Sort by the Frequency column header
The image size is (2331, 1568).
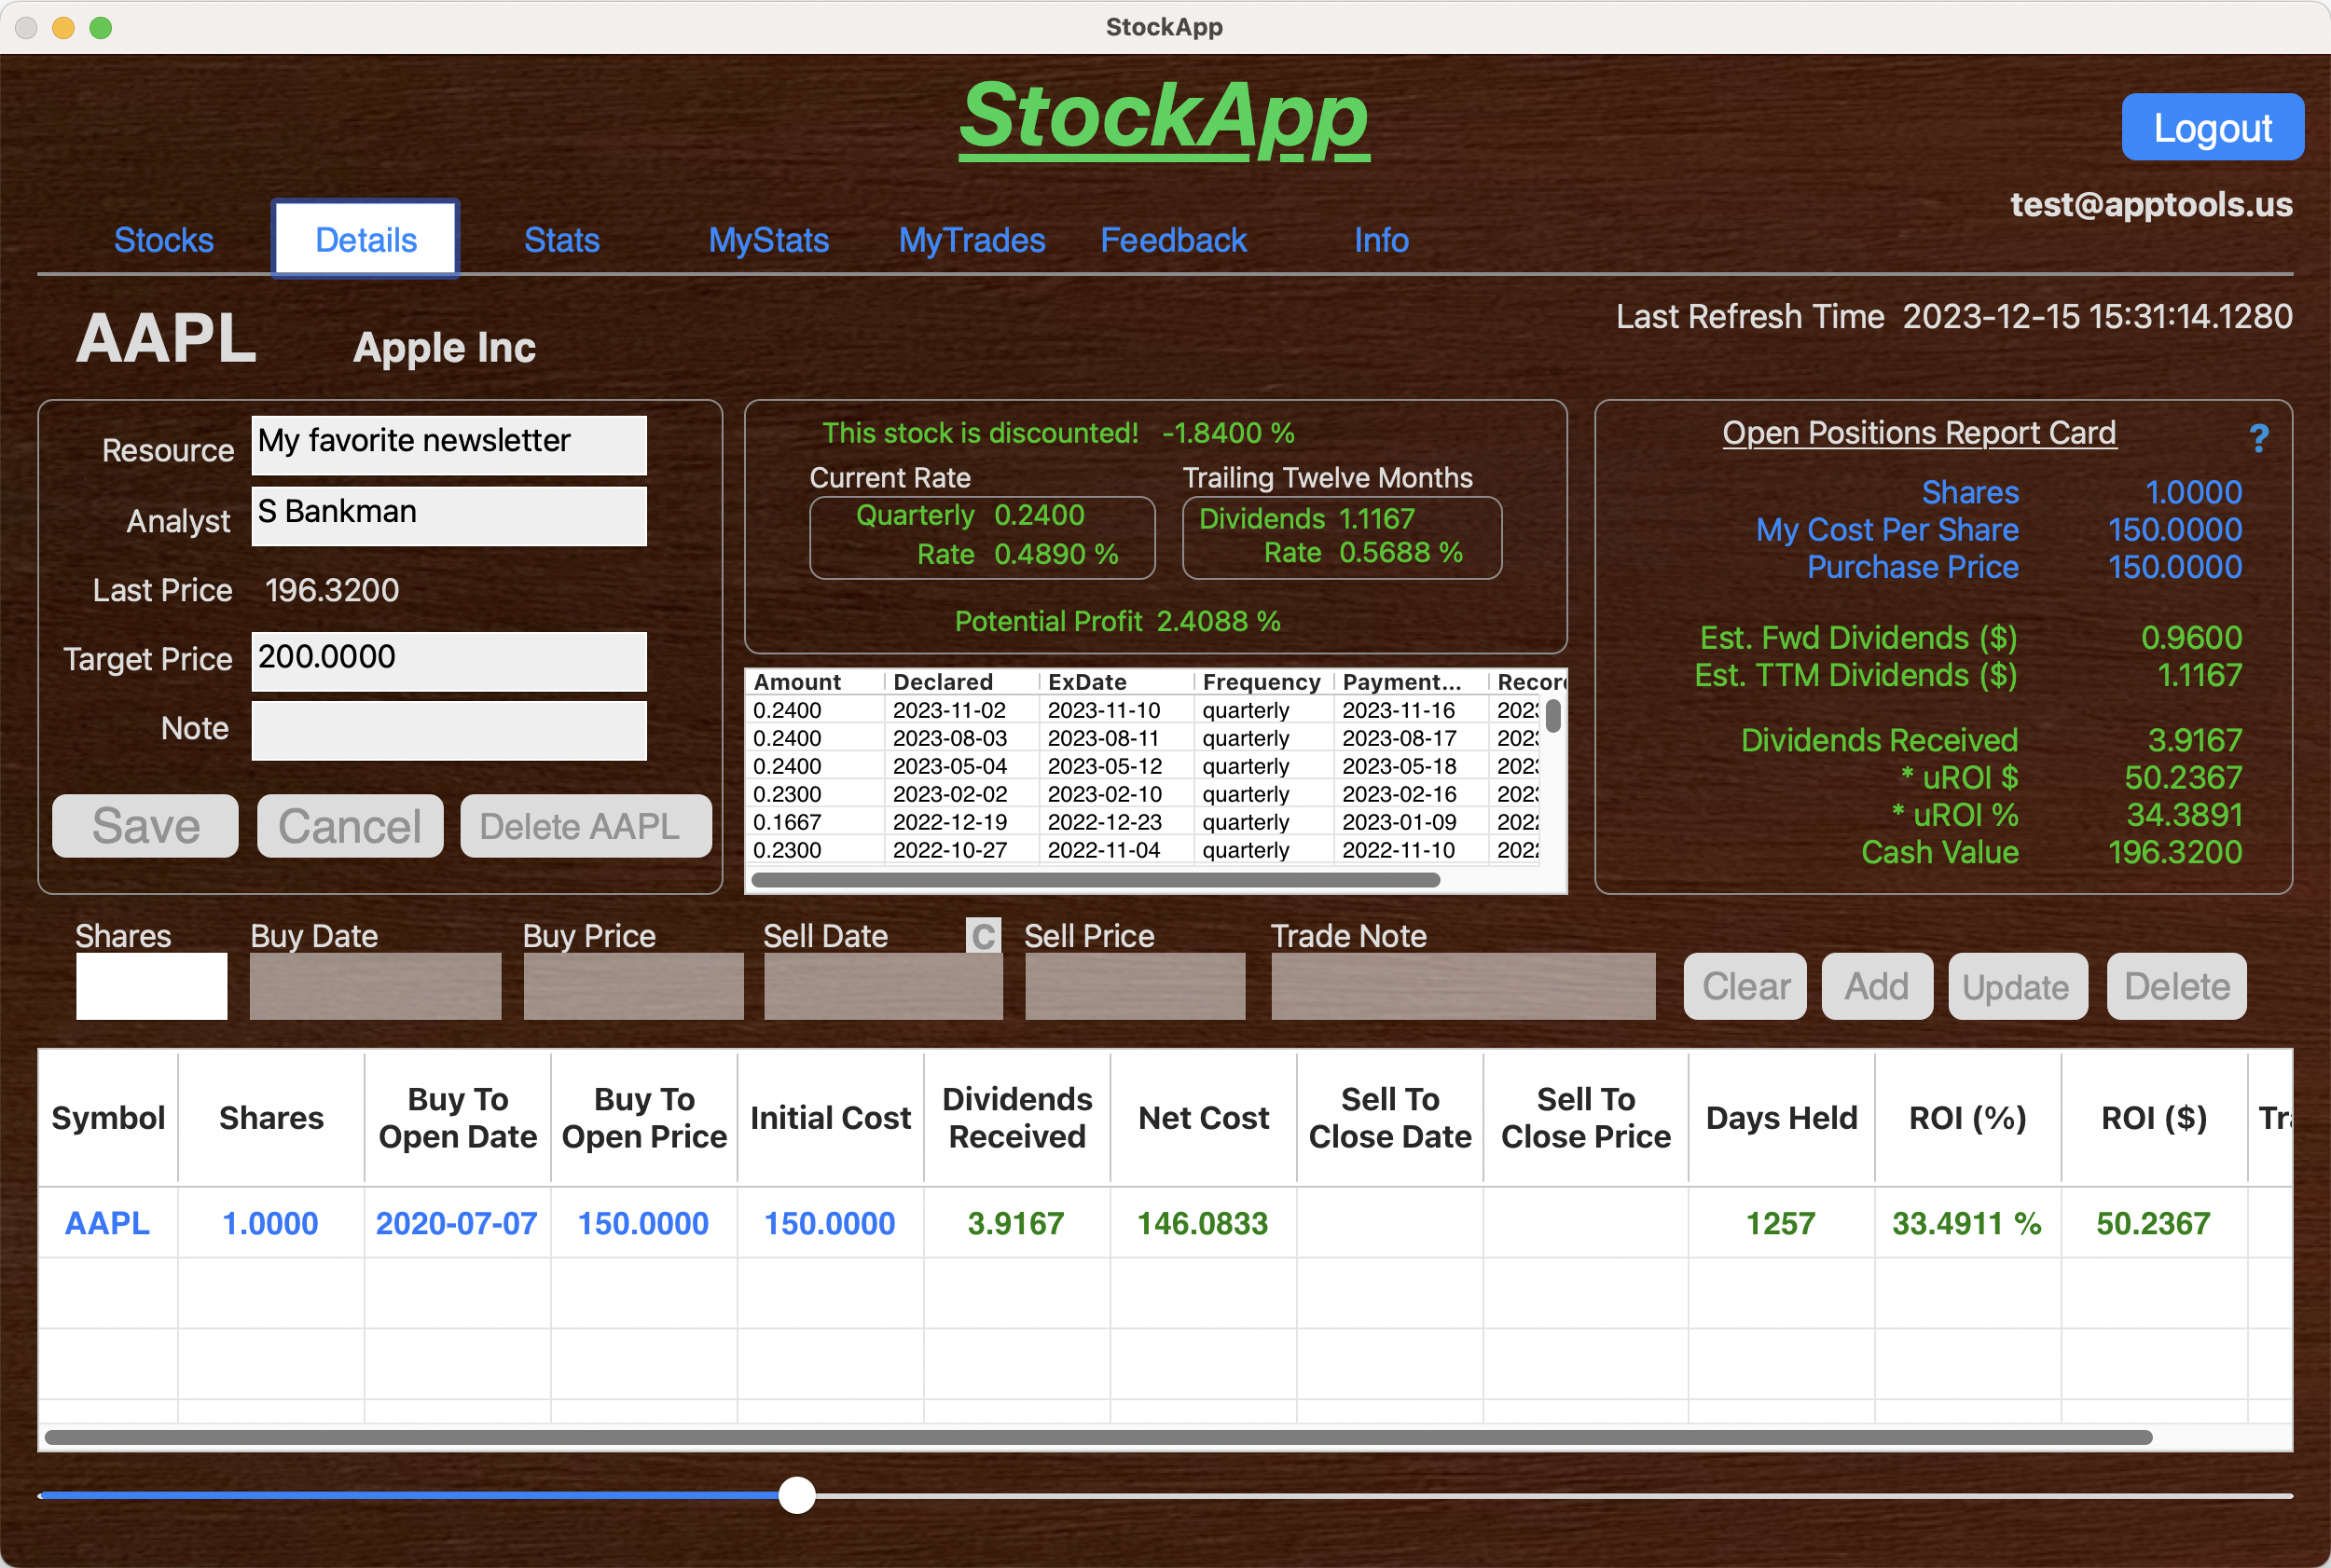click(1264, 682)
